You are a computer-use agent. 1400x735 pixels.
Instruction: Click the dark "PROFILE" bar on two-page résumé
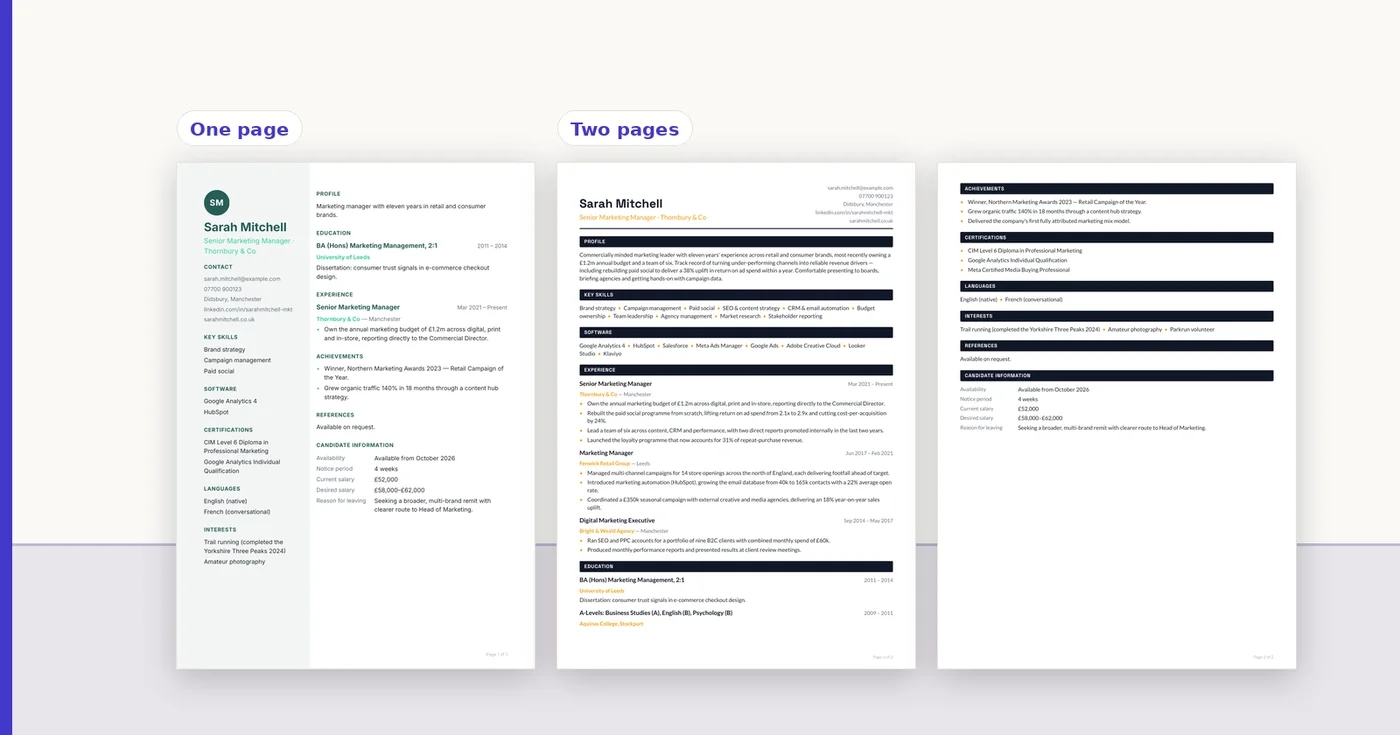point(736,241)
